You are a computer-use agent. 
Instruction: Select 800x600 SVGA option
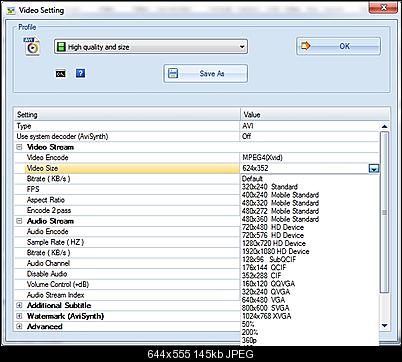pyautogui.click(x=266, y=308)
